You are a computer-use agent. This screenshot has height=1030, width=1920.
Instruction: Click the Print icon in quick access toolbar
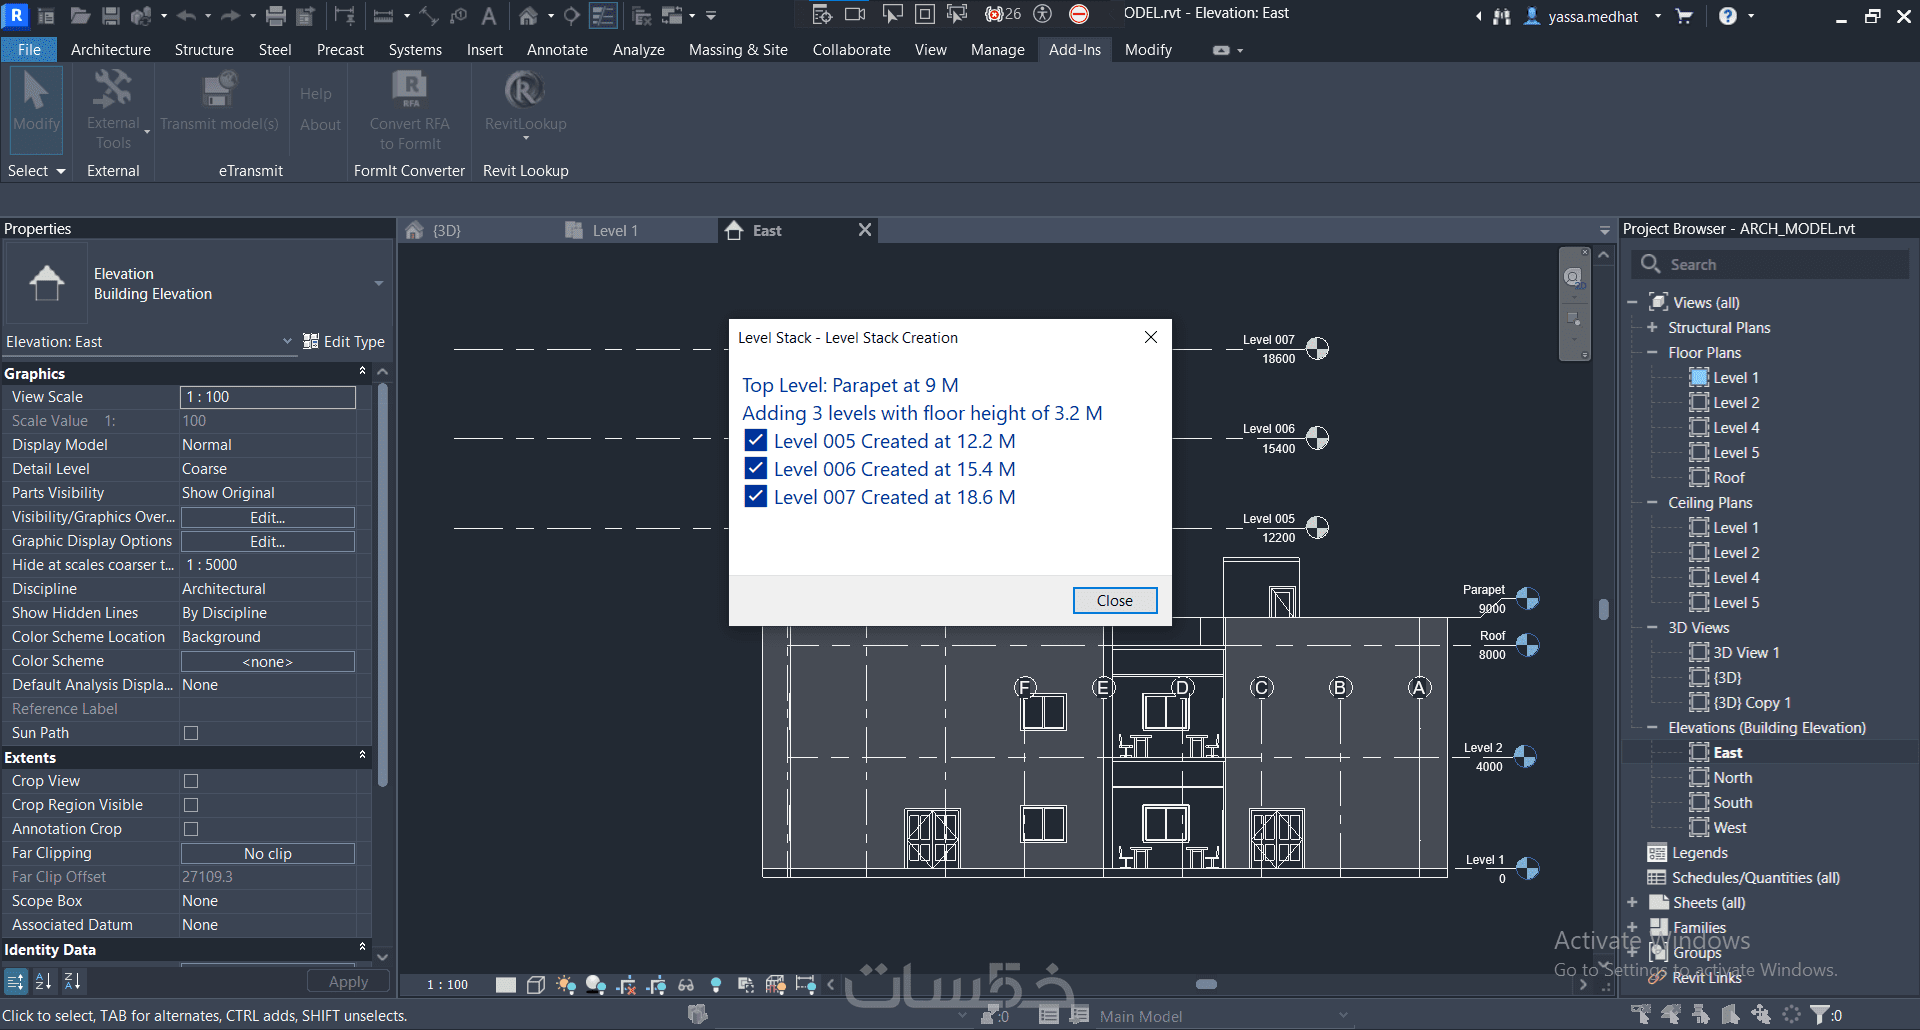(276, 15)
